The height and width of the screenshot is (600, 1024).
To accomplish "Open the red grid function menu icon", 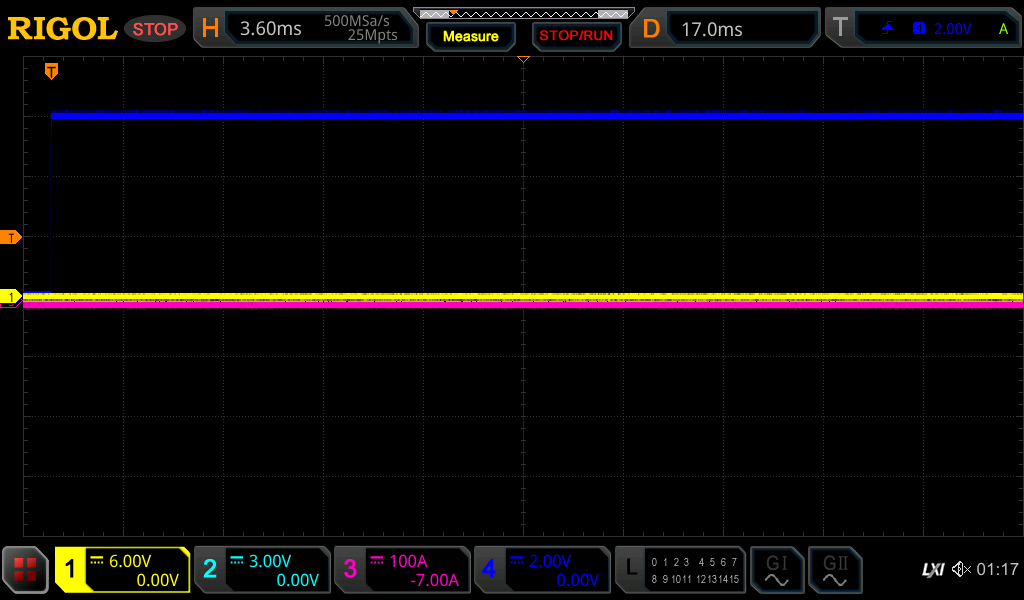I will coord(25,570).
